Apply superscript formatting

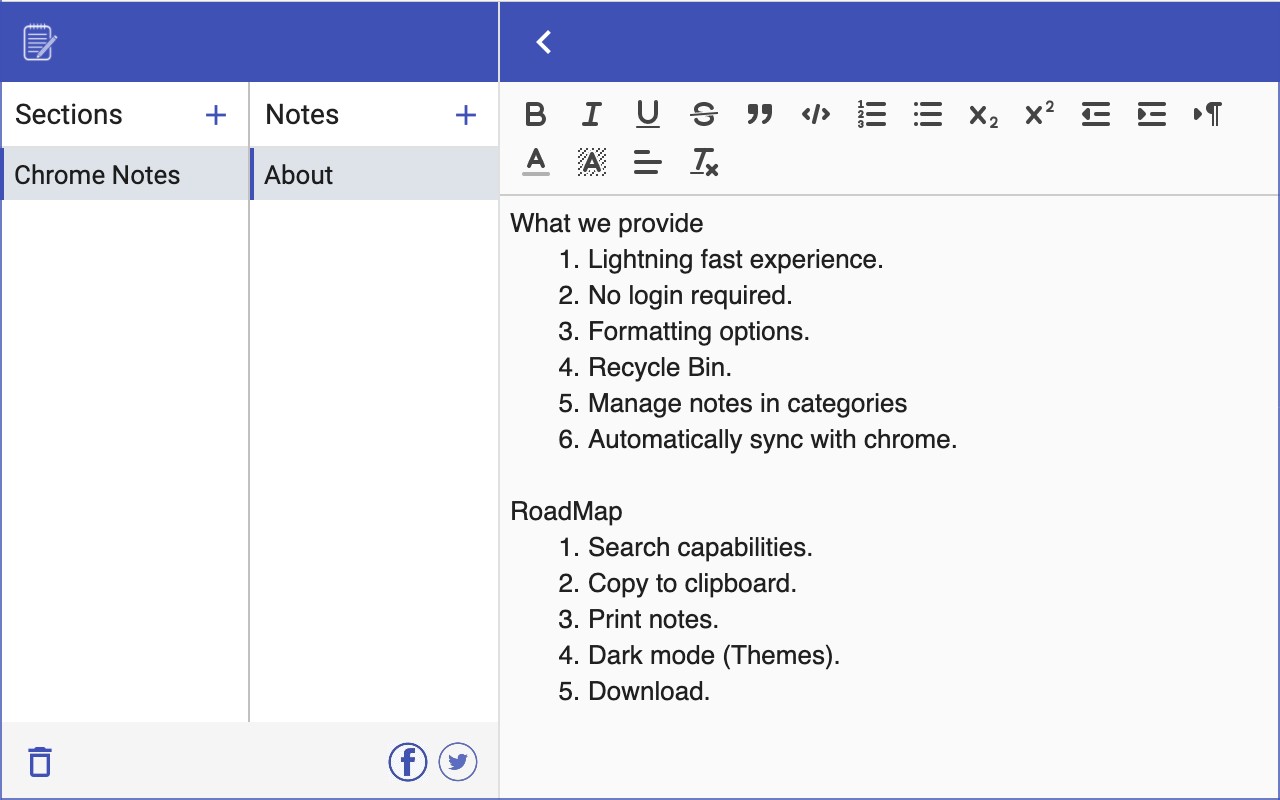click(x=1040, y=115)
